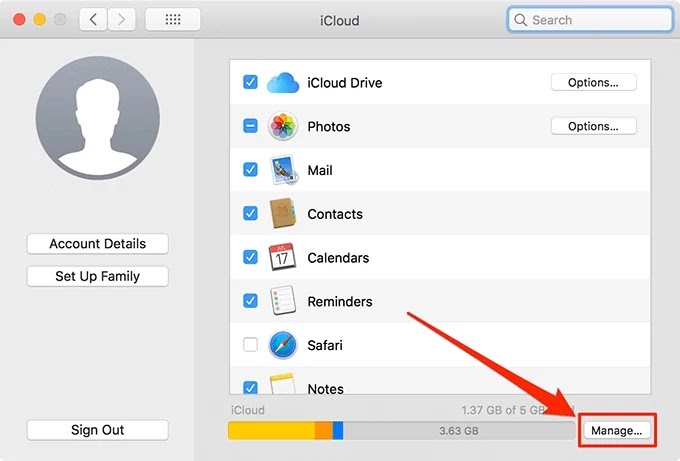Click the Calendars icon showing 17
Image resolution: width=680 pixels, height=461 pixels.
pyautogui.click(x=282, y=257)
